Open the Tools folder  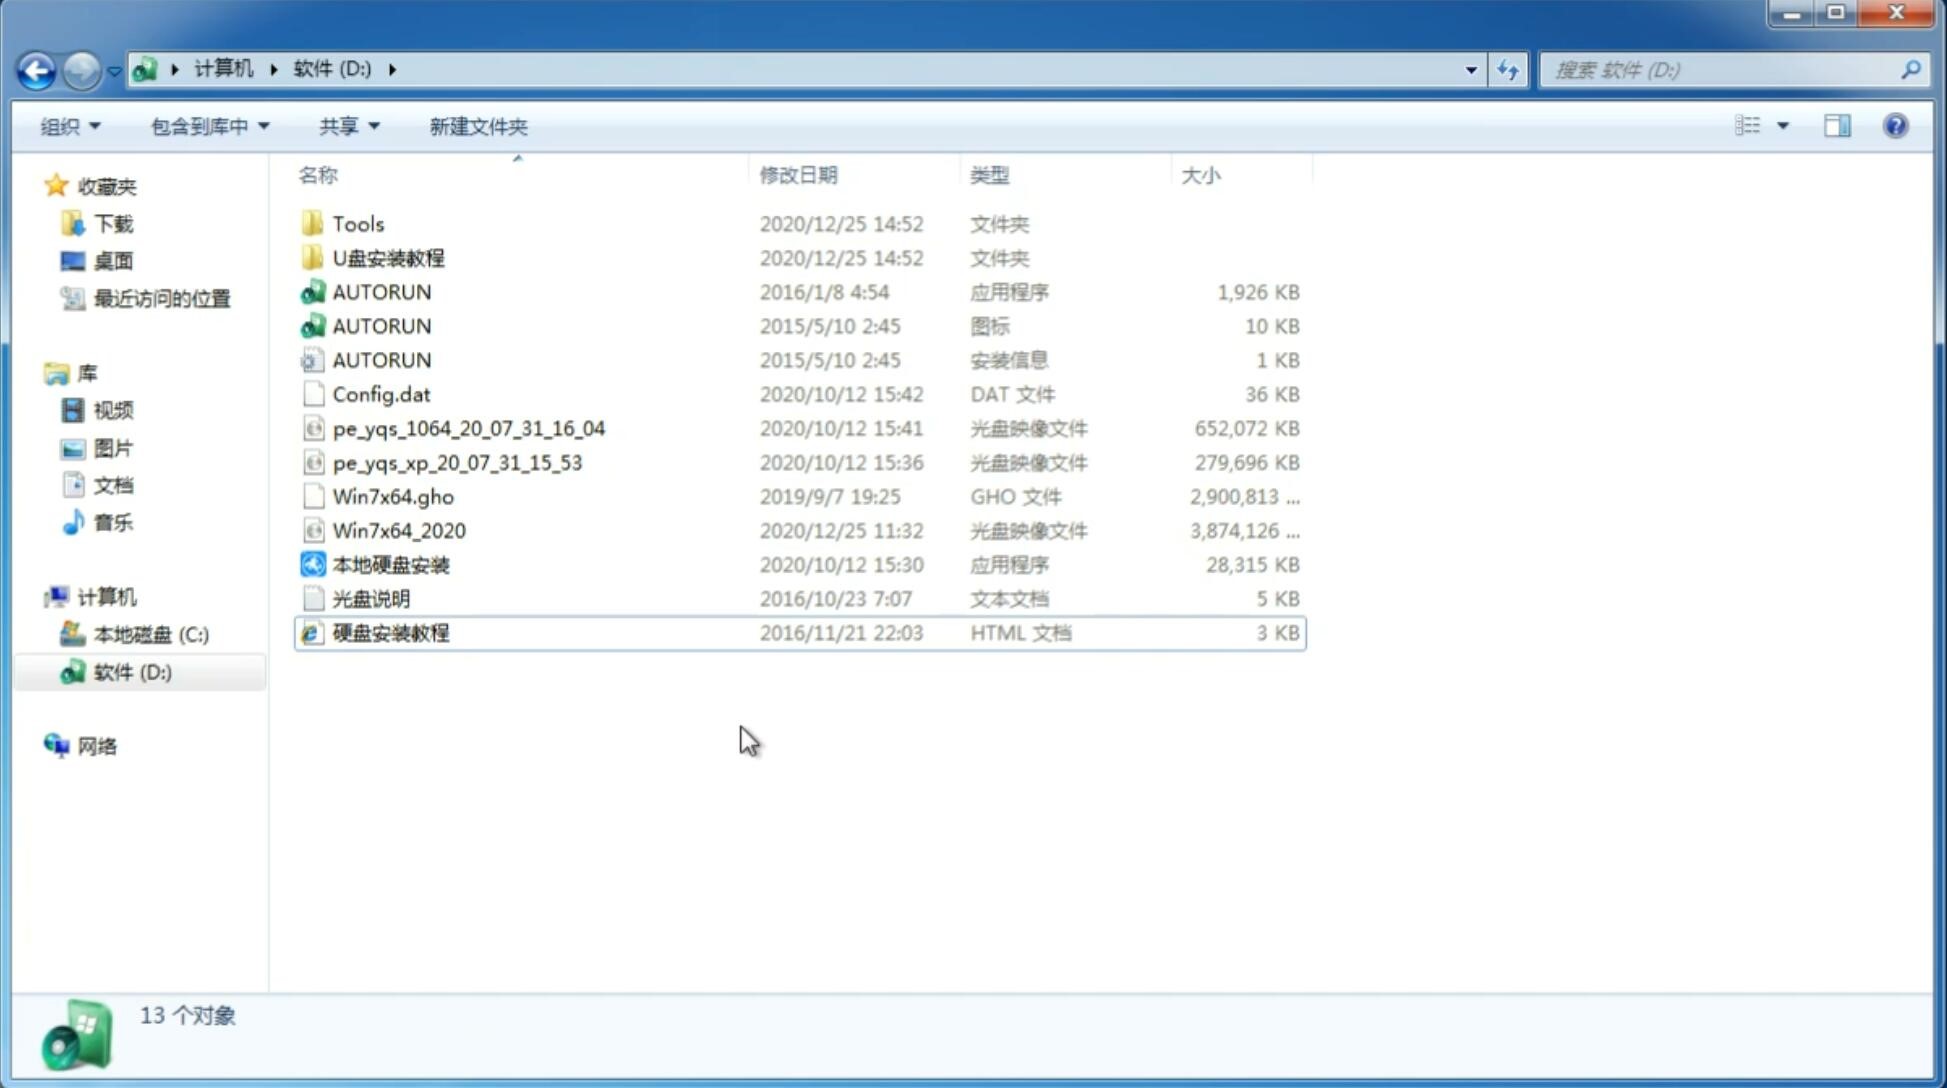click(357, 223)
